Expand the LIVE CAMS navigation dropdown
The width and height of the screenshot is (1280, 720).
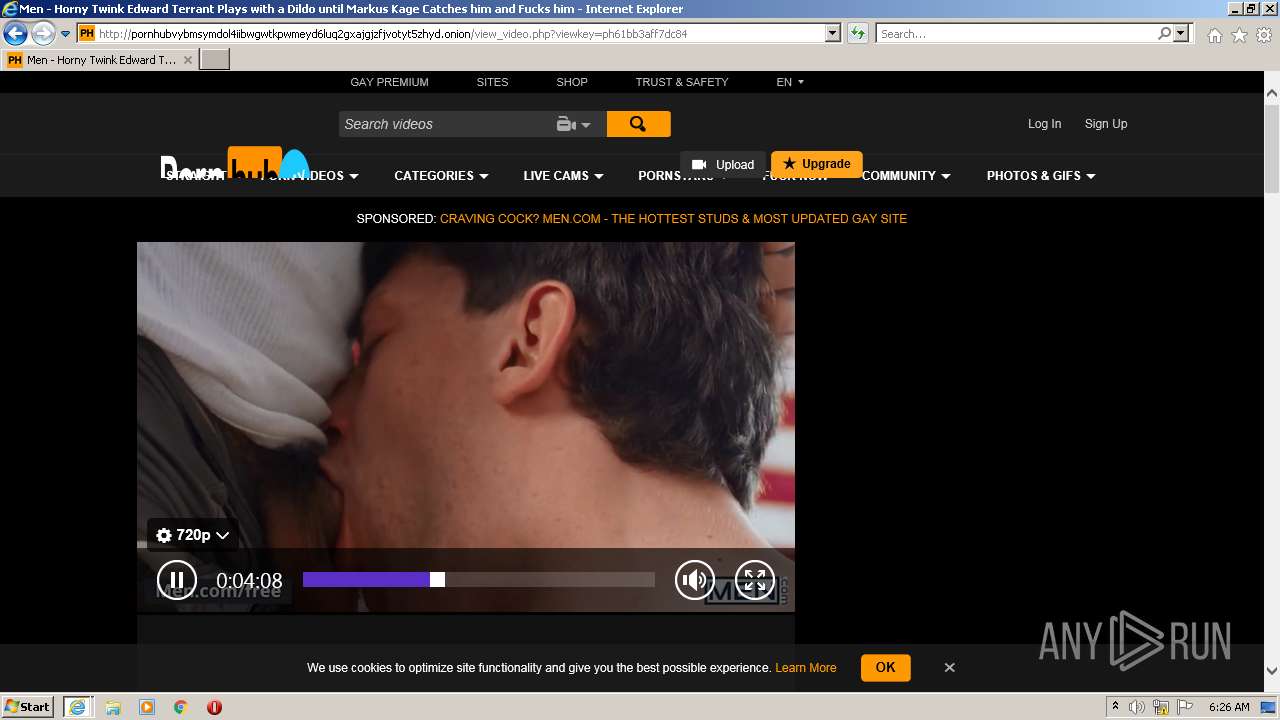[563, 176]
